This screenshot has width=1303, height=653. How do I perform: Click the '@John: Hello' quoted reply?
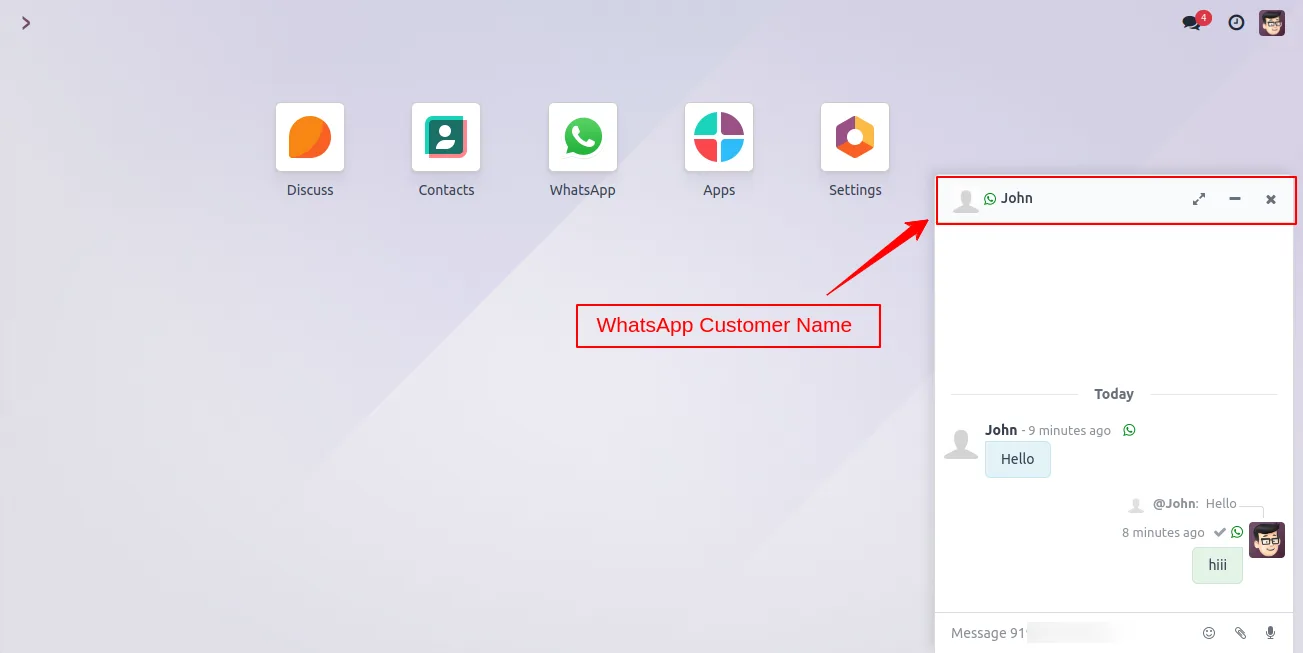coord(1195,504)
